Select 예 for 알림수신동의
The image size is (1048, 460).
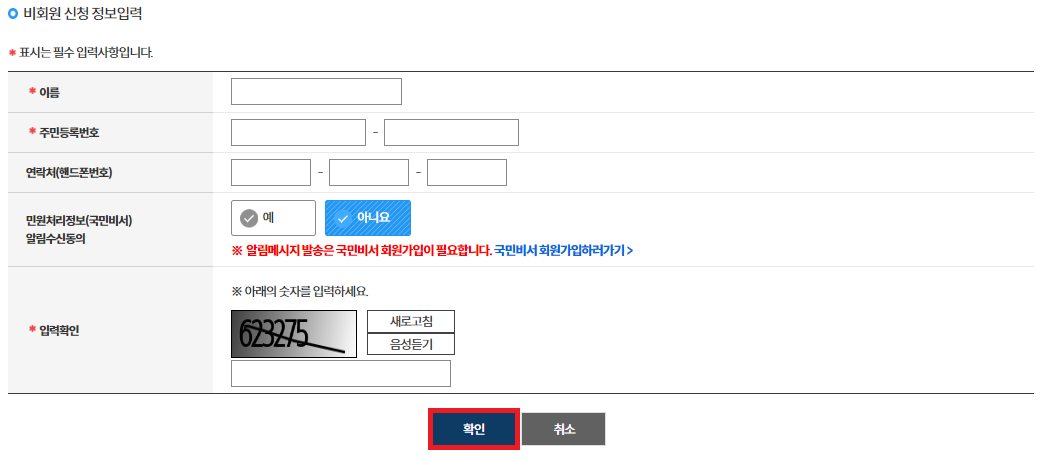(x=273, y=218)
